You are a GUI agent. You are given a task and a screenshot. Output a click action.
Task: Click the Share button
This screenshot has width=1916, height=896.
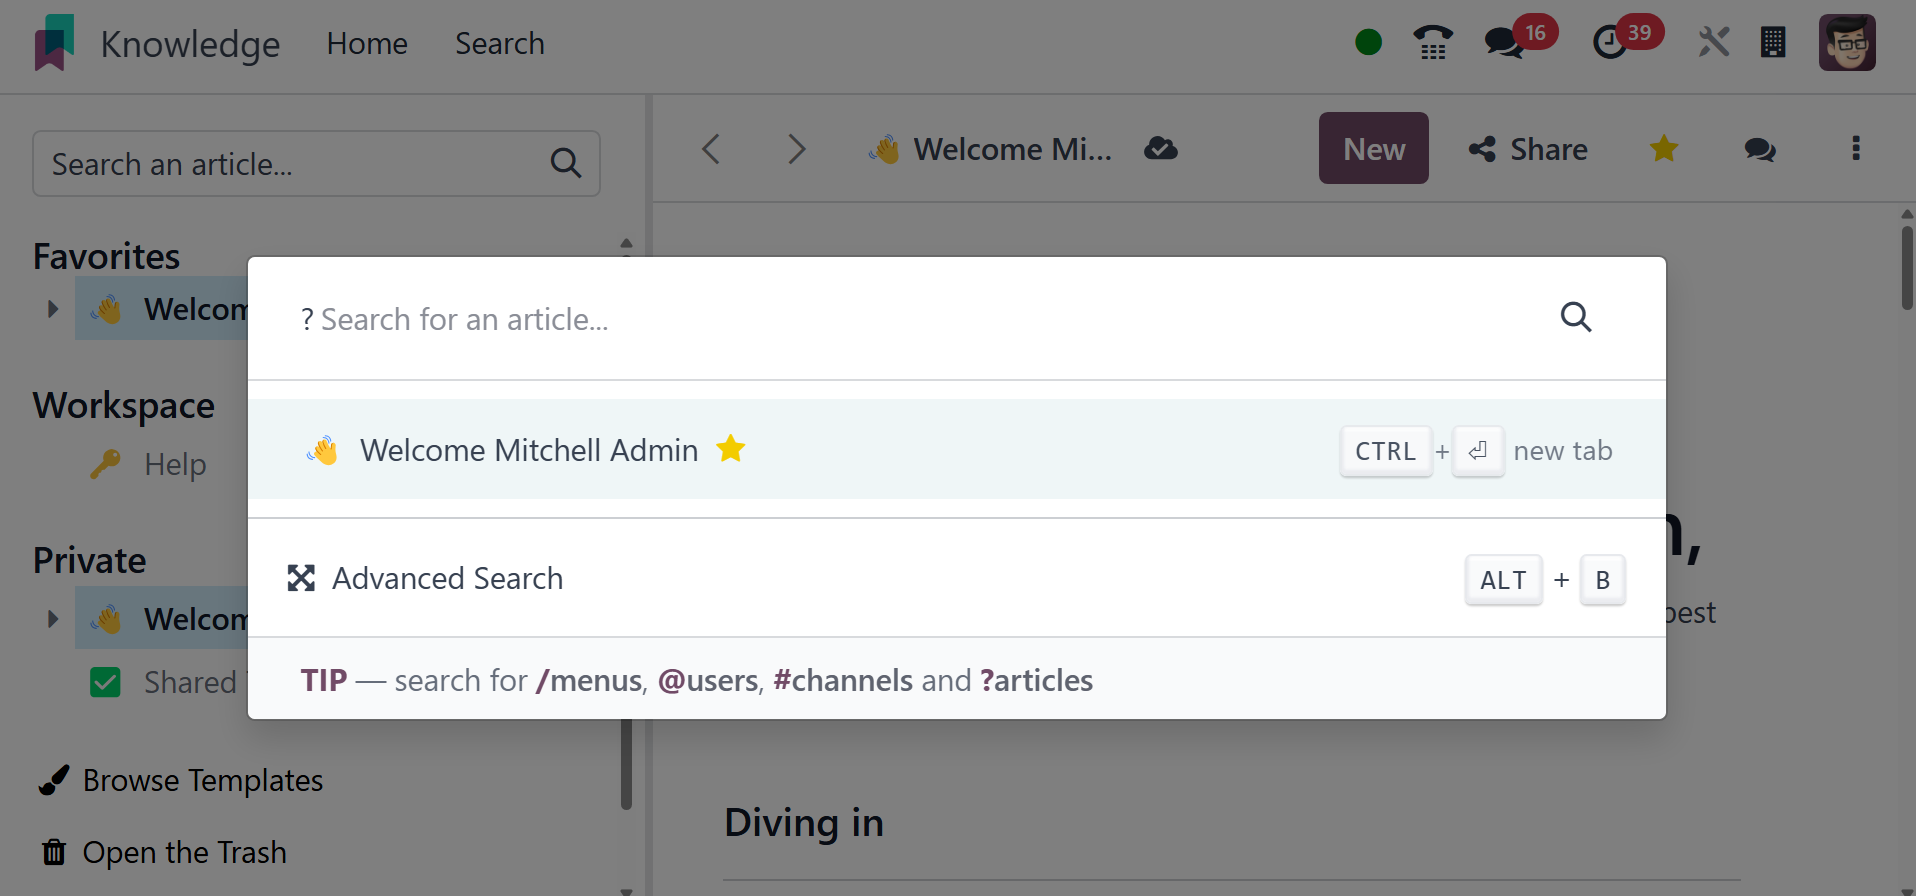tap(1528, 149)
